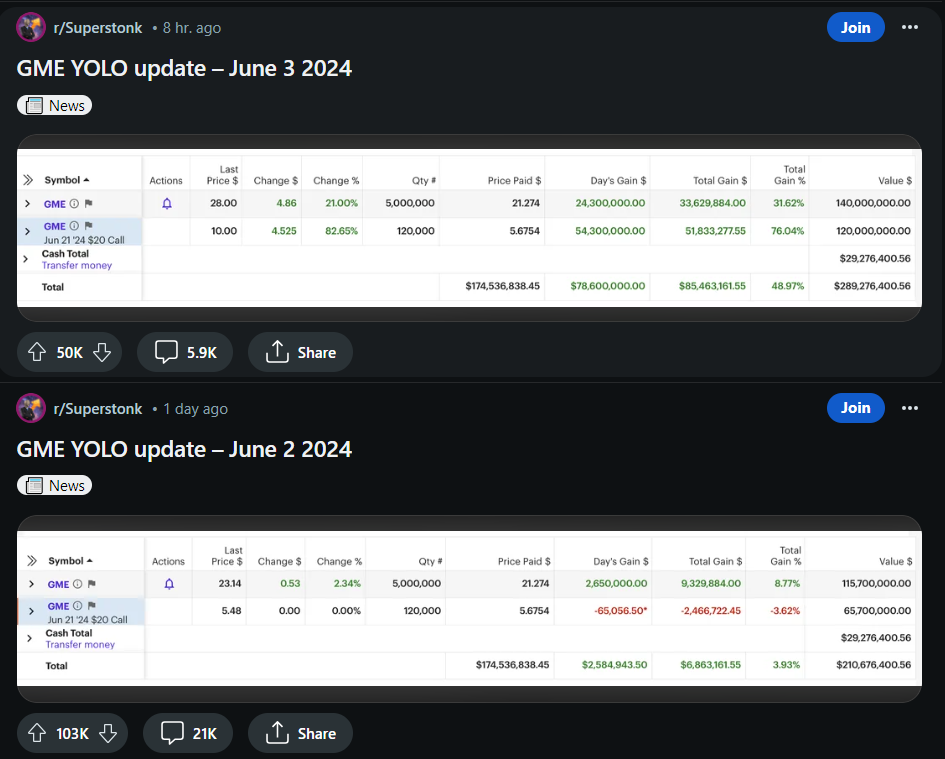
Task: Click r/Superstonk avatar on the June 2 post
Action: [31, 408]
